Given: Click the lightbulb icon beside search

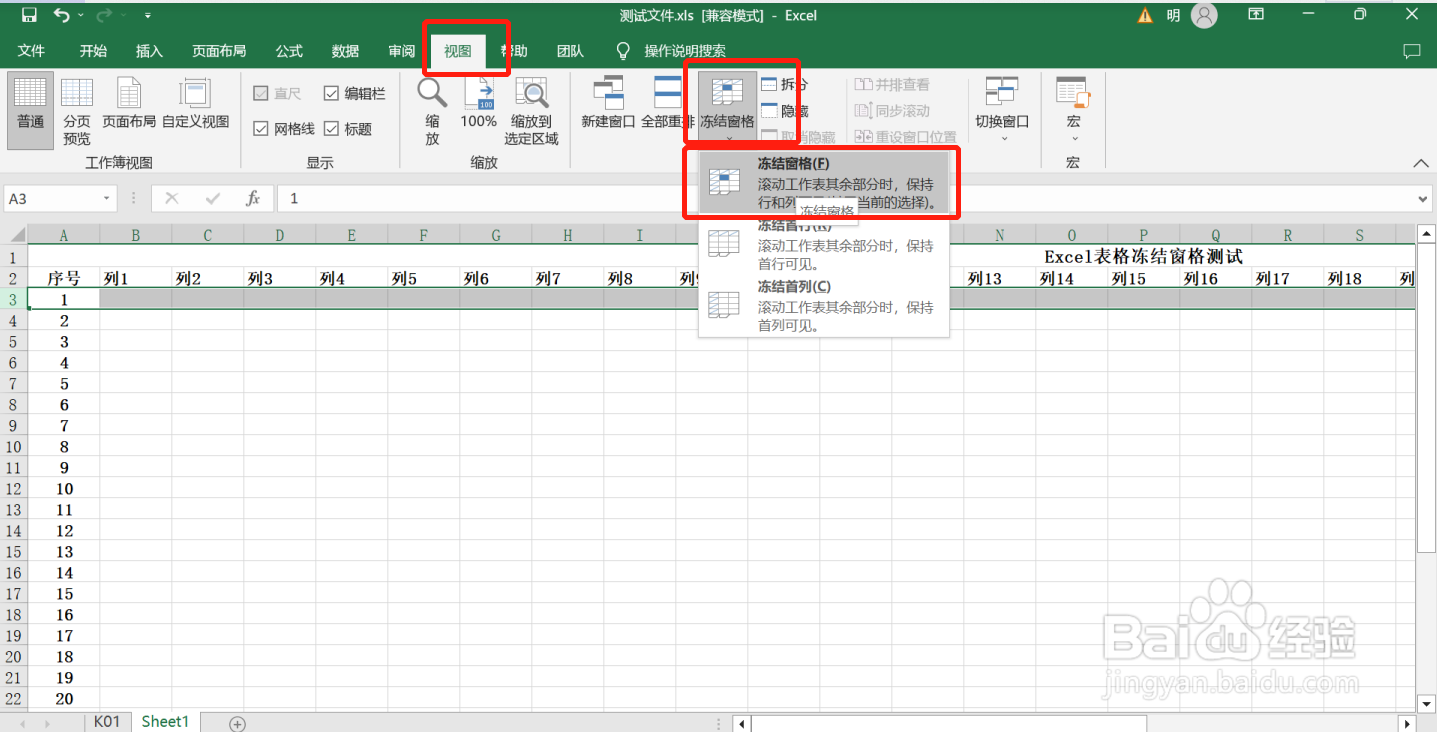Looking at the screenshot, I should [x=623, y=50].
